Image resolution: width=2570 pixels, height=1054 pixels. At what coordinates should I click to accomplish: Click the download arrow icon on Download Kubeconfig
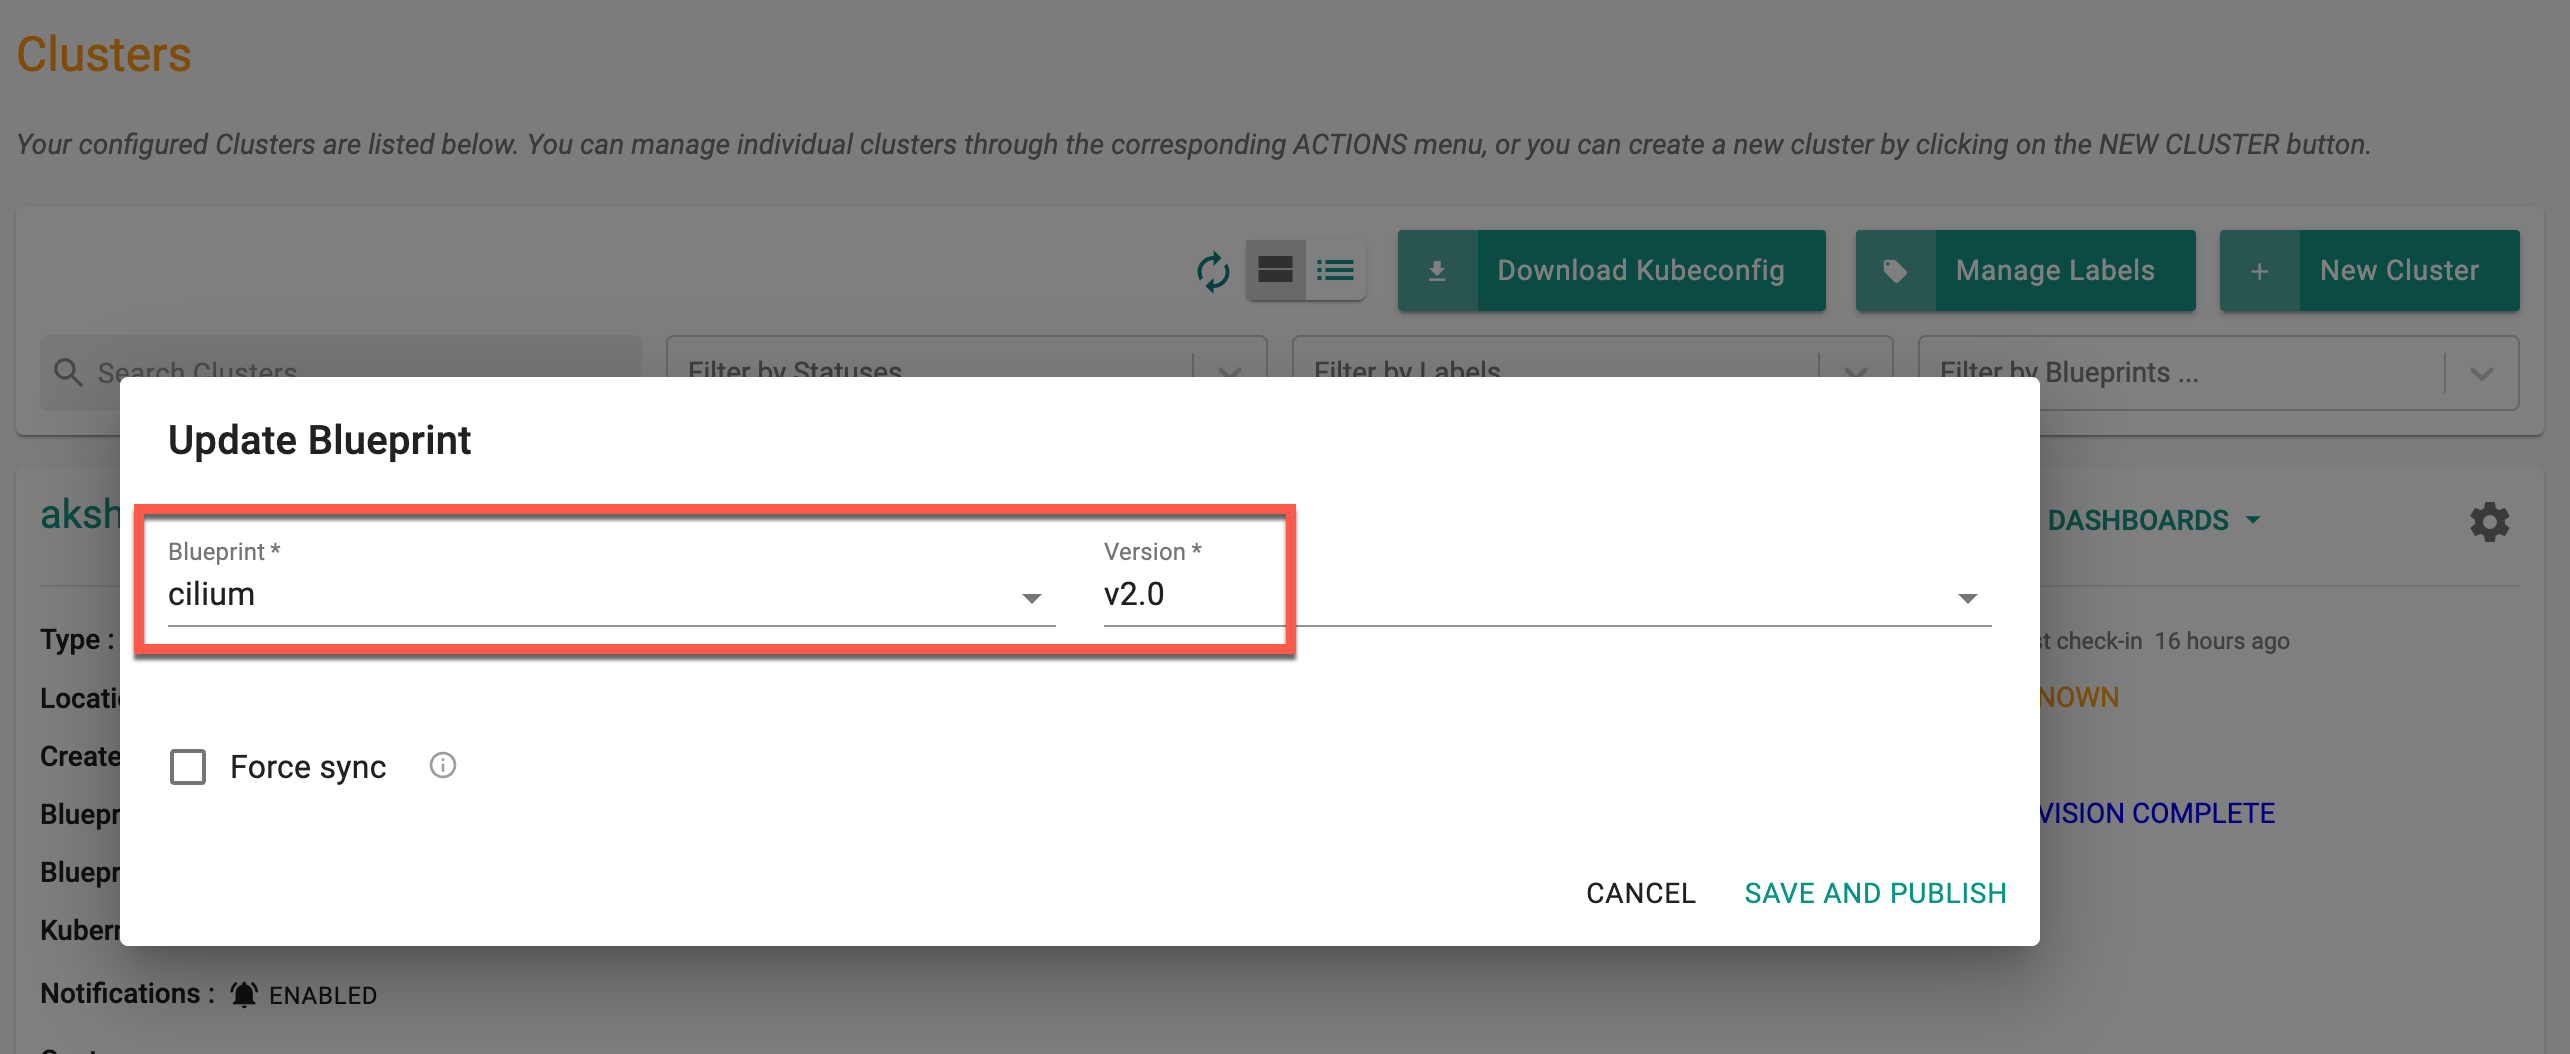click(x=1437, y=271)
